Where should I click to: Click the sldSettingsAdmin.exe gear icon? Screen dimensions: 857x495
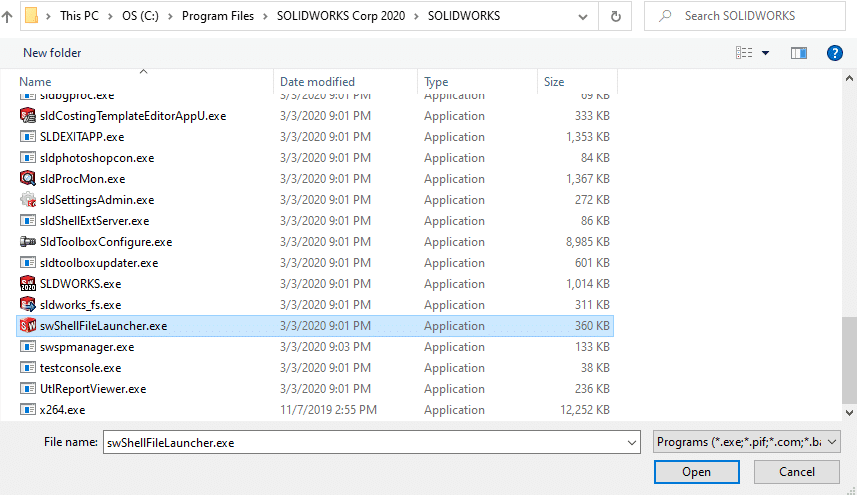[28, 199]
